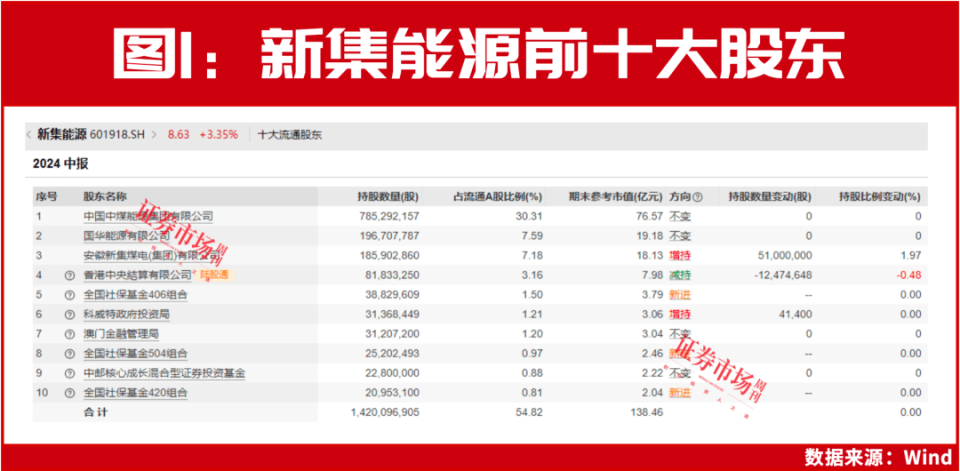Click the change value 51,000,000

[x=785, y=255]
